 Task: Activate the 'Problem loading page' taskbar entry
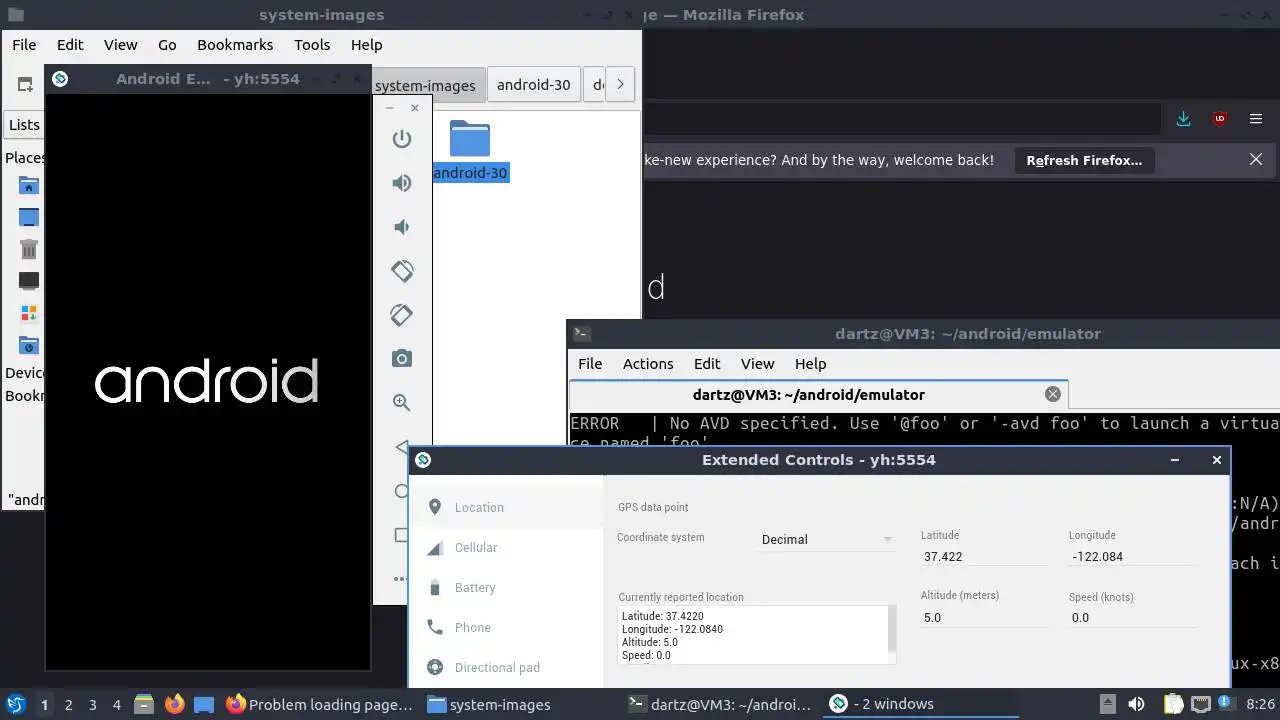click(x=319, y=704)
